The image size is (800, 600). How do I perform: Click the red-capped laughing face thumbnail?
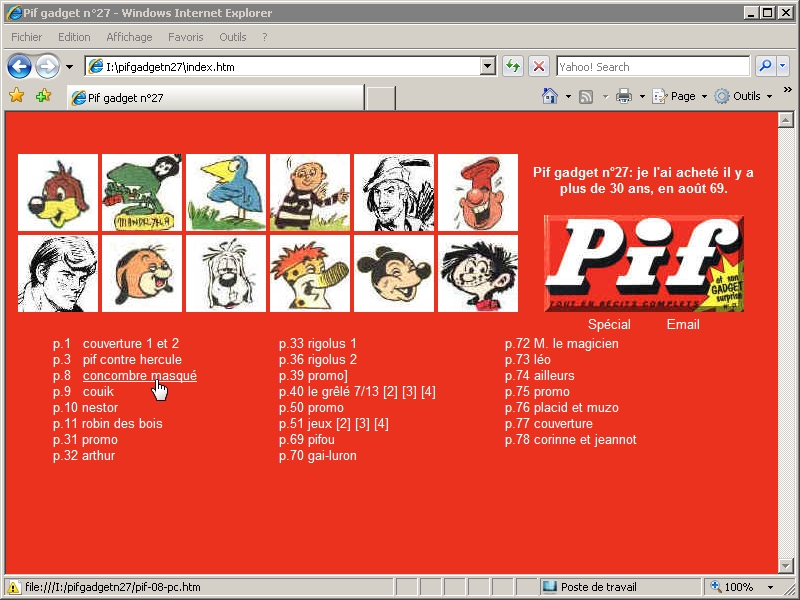click(x=478, y=192)
